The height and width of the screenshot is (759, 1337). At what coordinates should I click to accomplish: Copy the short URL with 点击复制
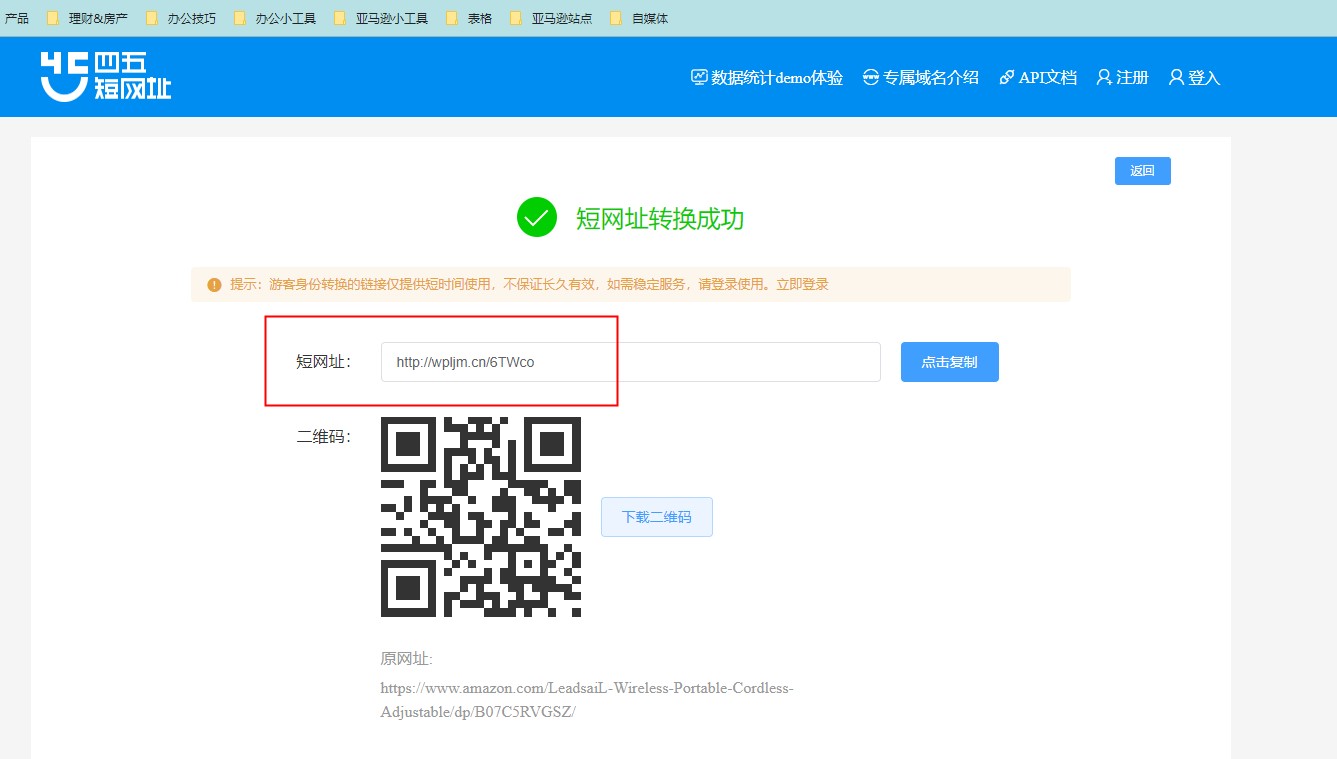pos(950,362)
